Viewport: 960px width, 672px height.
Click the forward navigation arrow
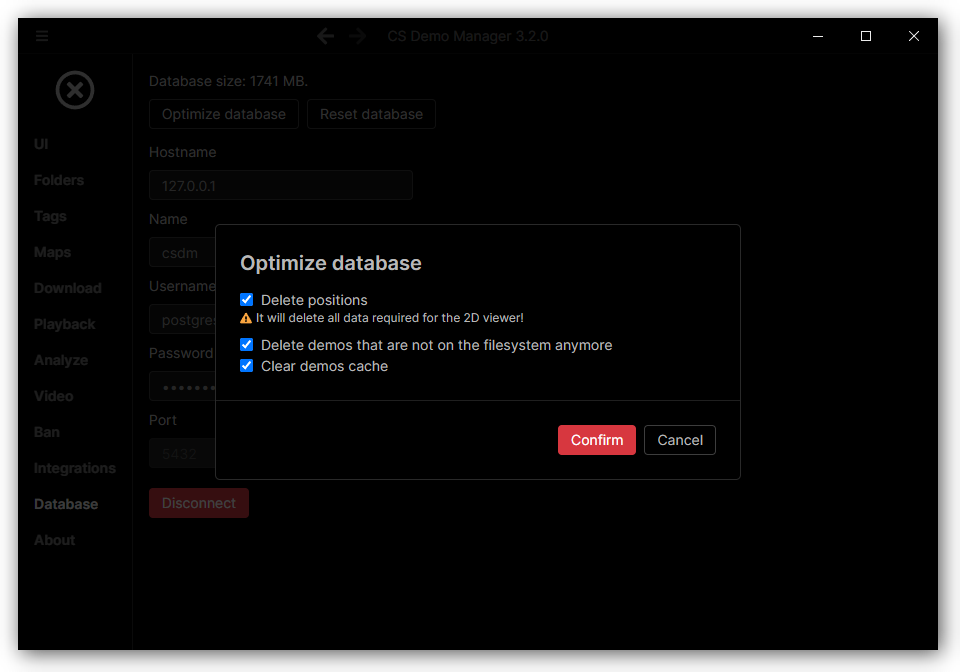point(357,35)
